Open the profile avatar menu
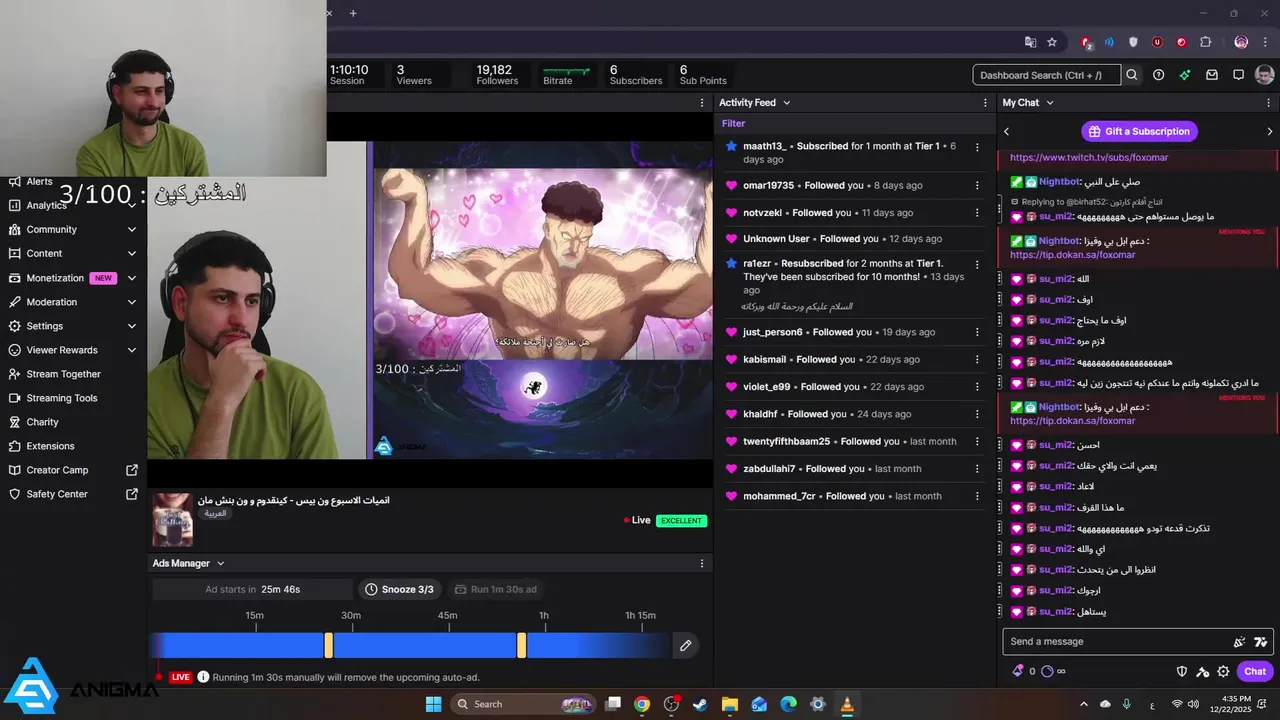 [1265, 75]
